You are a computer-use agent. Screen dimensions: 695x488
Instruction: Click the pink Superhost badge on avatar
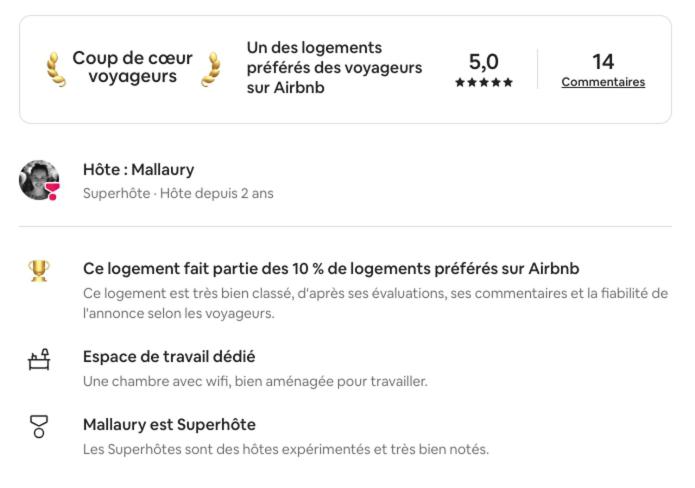click(x=52, y=191)
